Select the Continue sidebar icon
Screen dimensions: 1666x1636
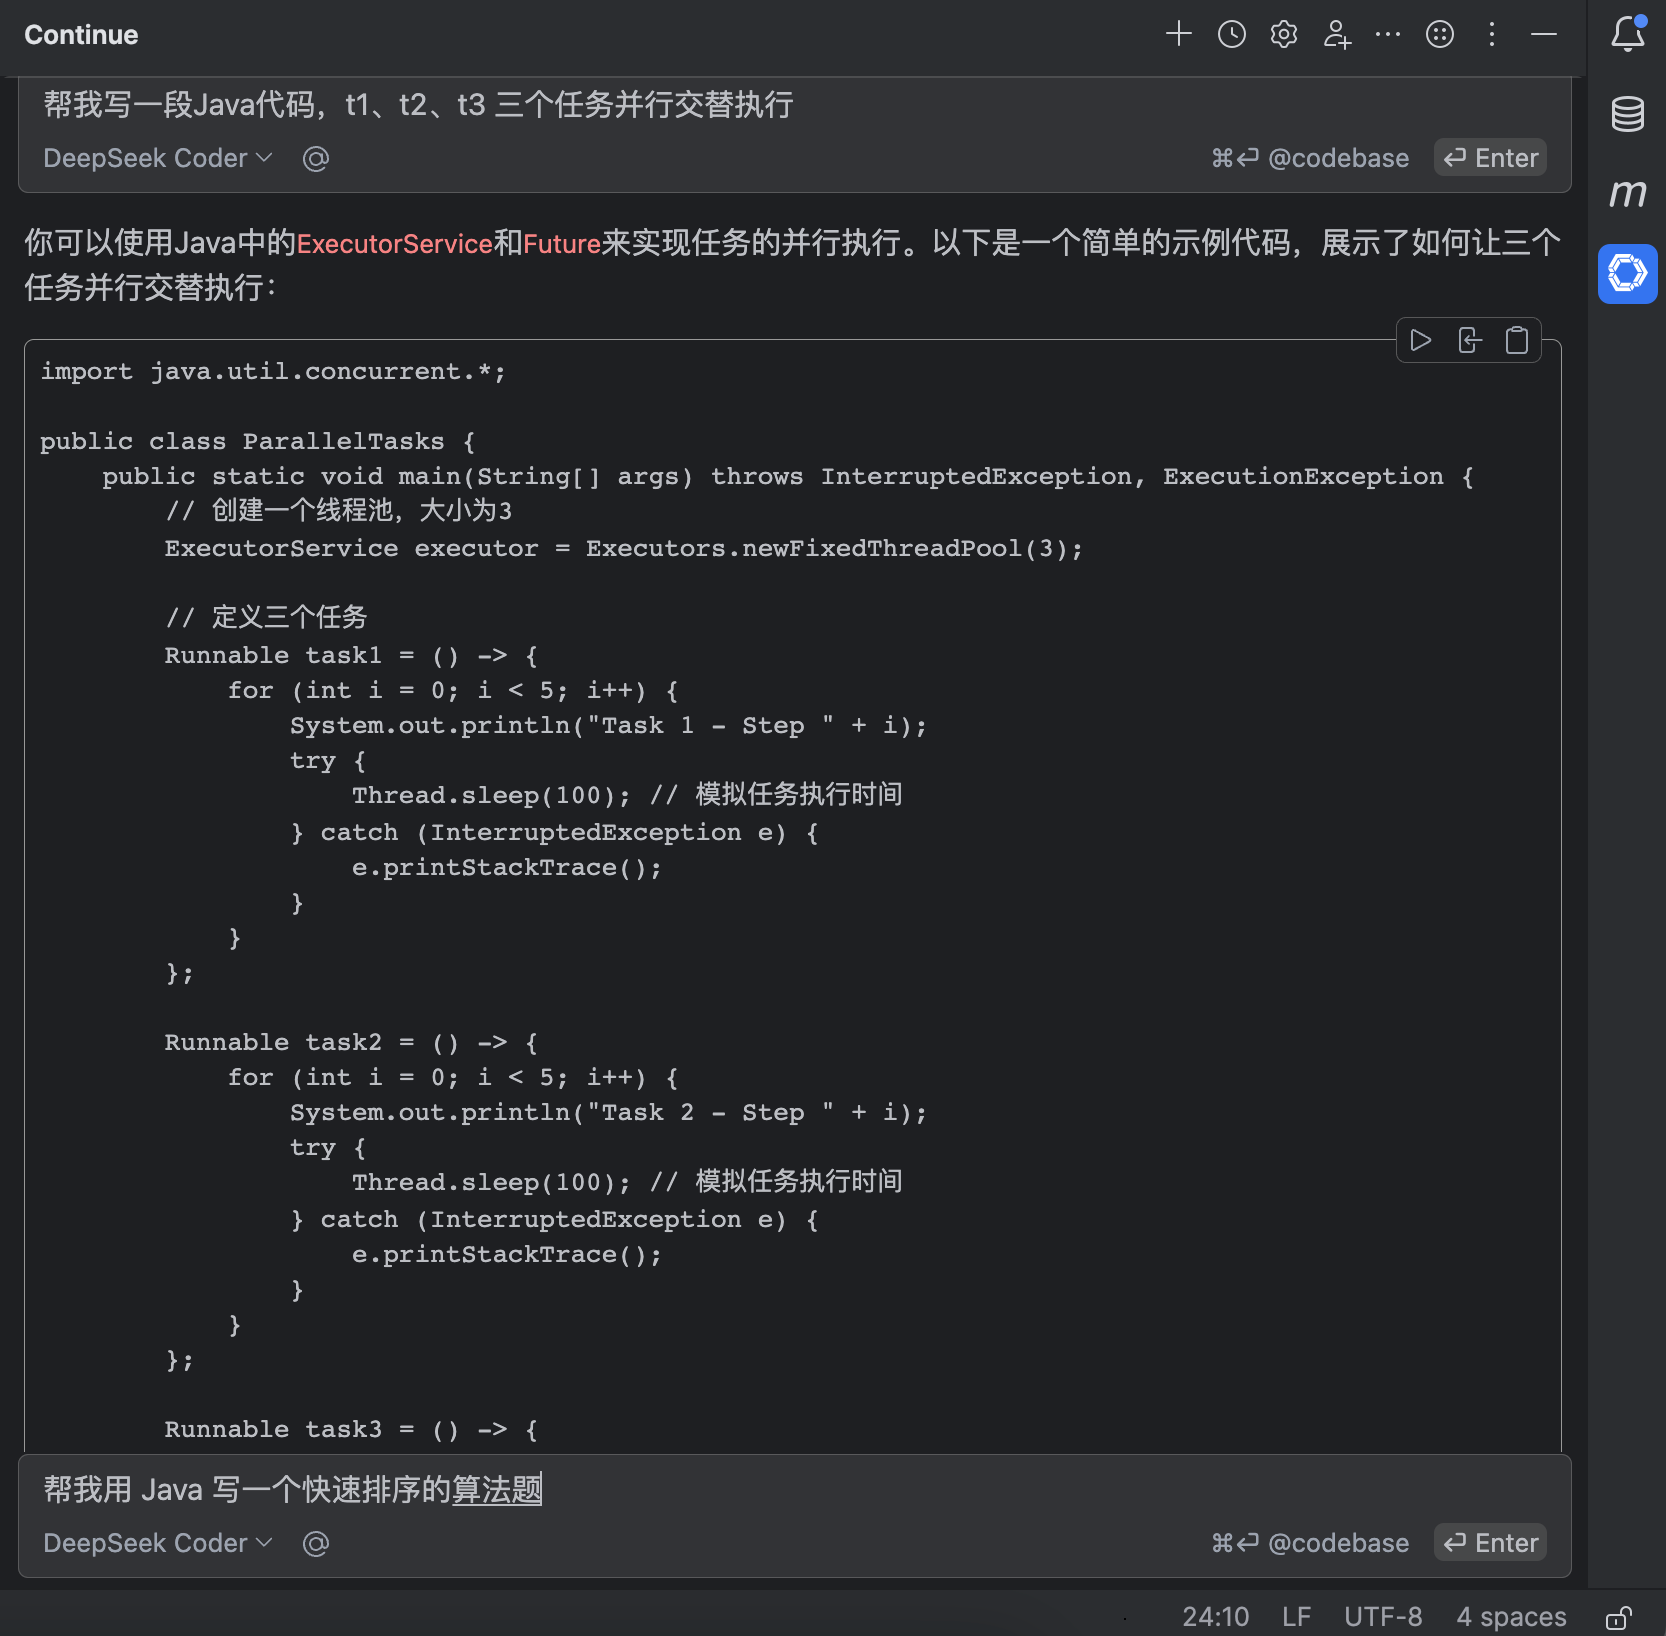(x=1628, y=273)
